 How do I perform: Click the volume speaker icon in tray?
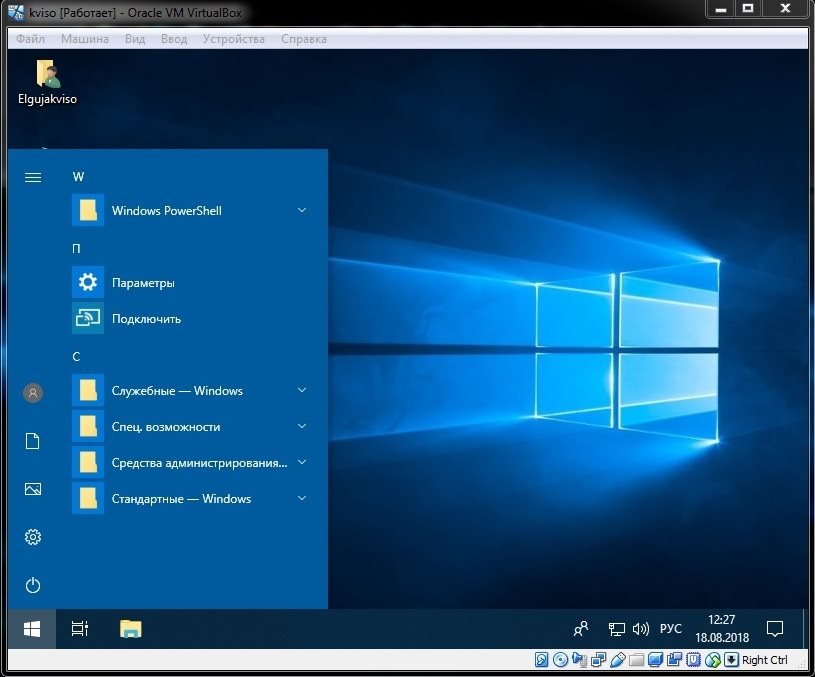(x=640, y=629)
